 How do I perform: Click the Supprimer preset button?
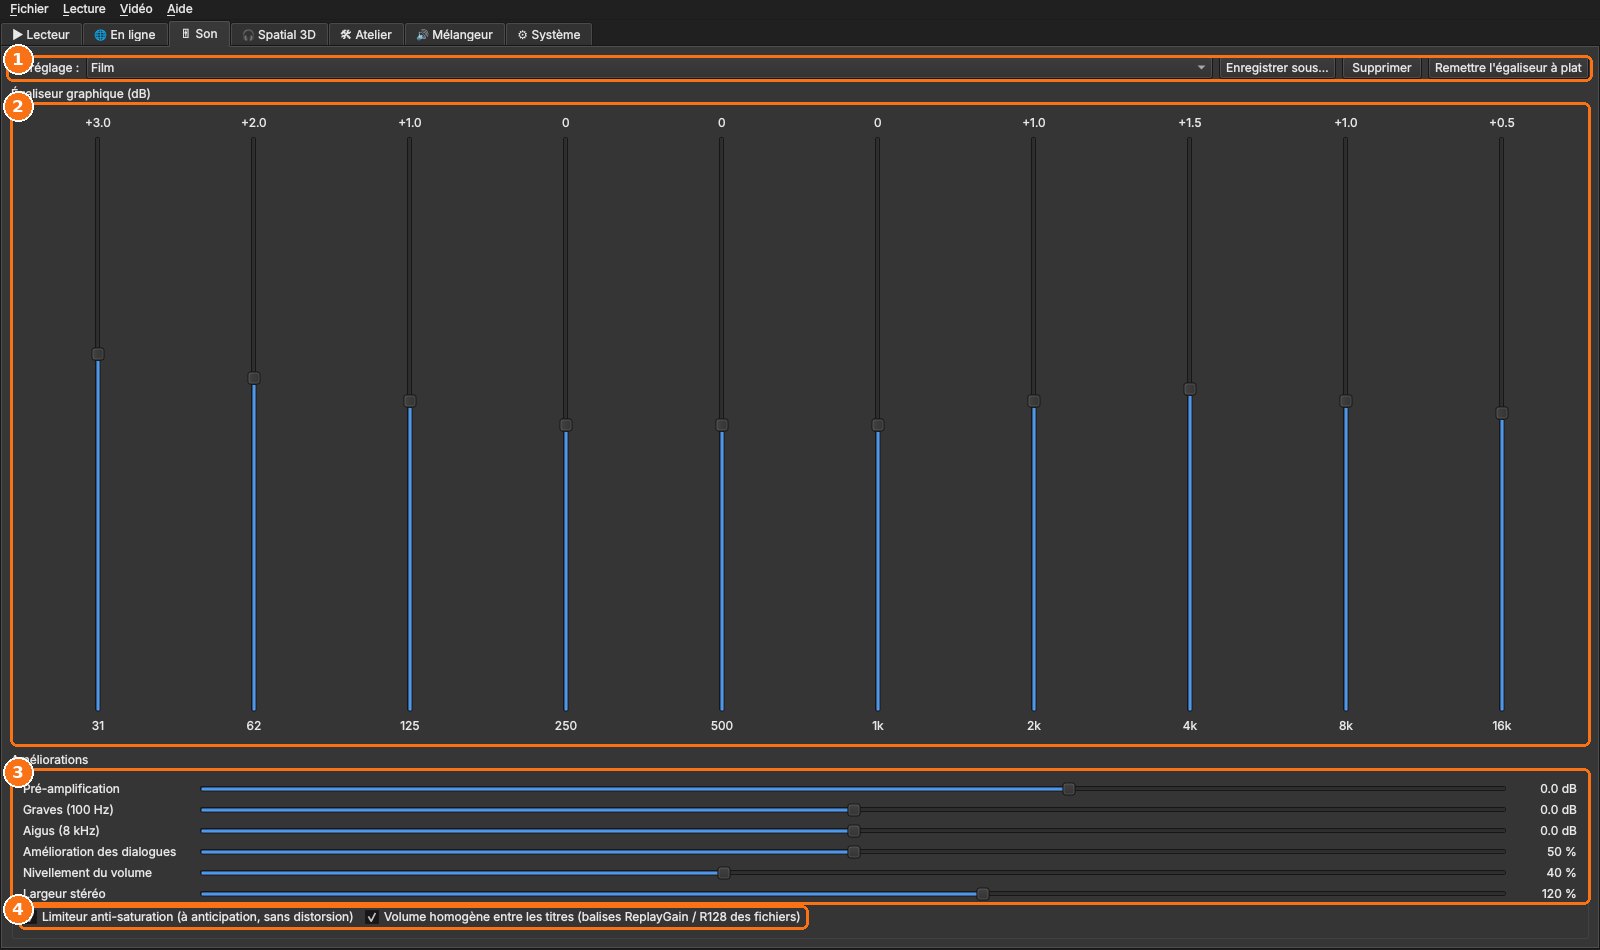(1382, 68)
